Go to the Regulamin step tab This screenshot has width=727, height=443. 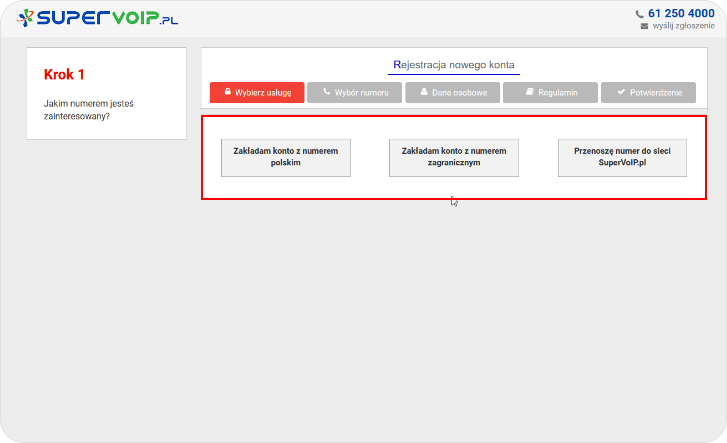[550, 93]
